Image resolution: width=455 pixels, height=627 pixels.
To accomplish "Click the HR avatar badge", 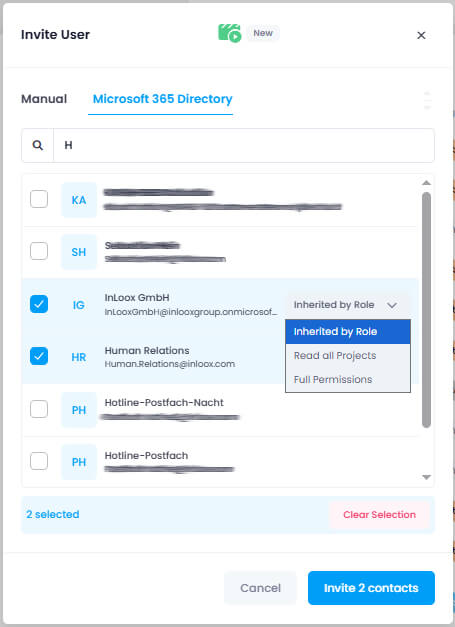I will [79, 357].
